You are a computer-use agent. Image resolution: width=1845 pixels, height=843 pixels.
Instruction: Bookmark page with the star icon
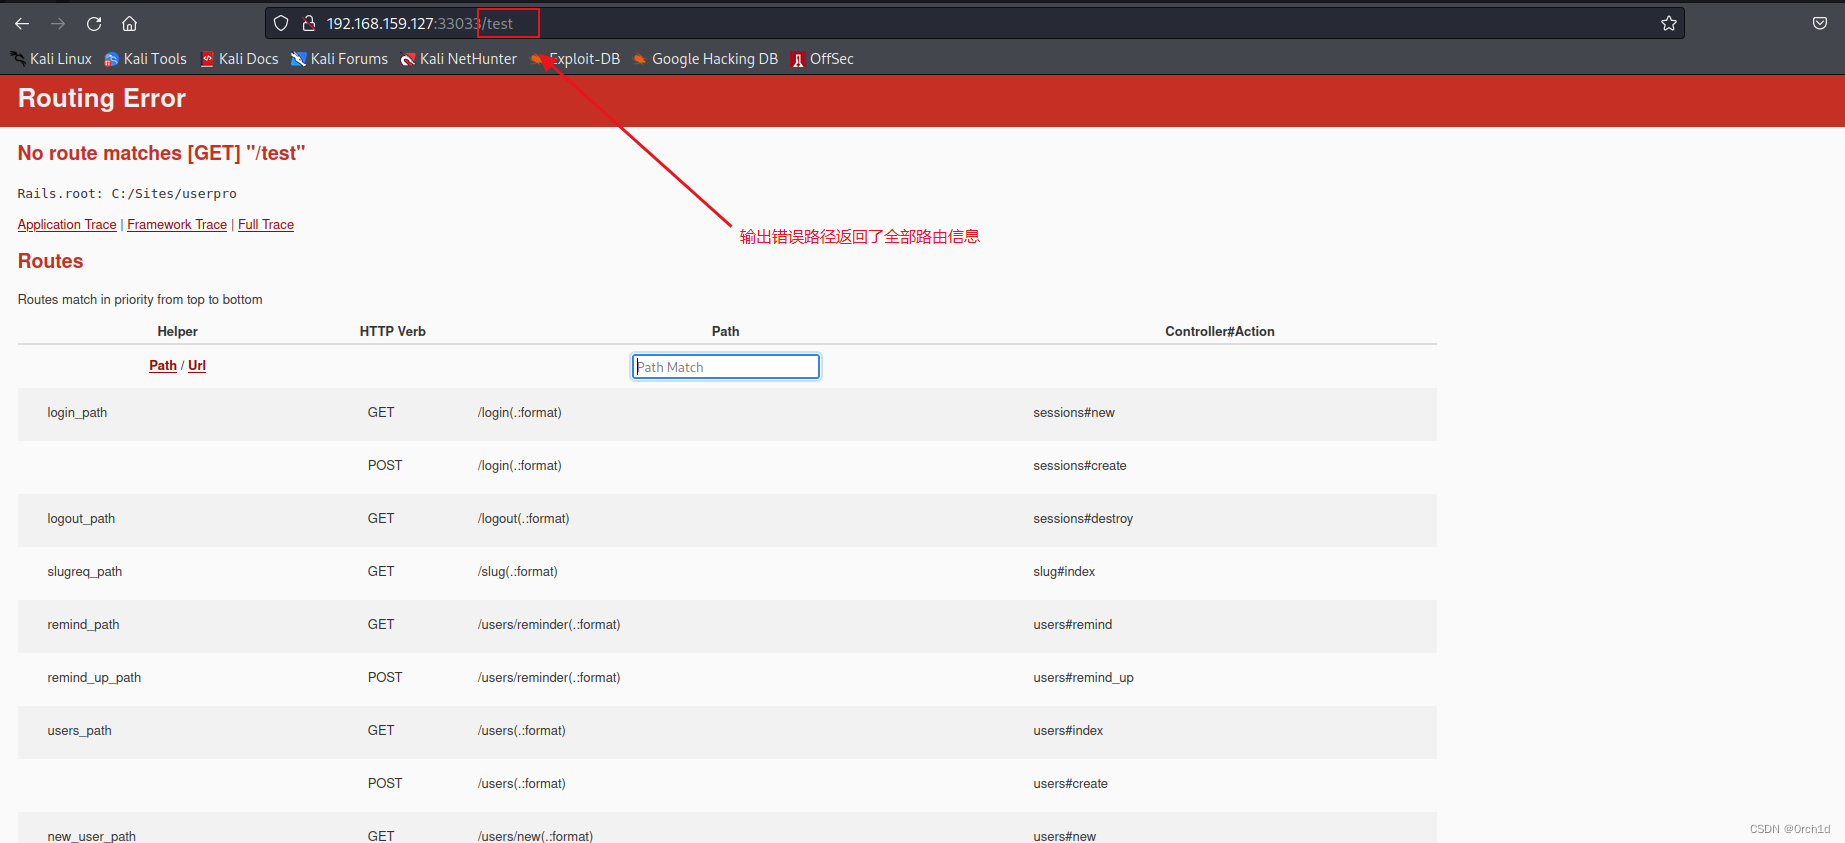(1669, 23)
